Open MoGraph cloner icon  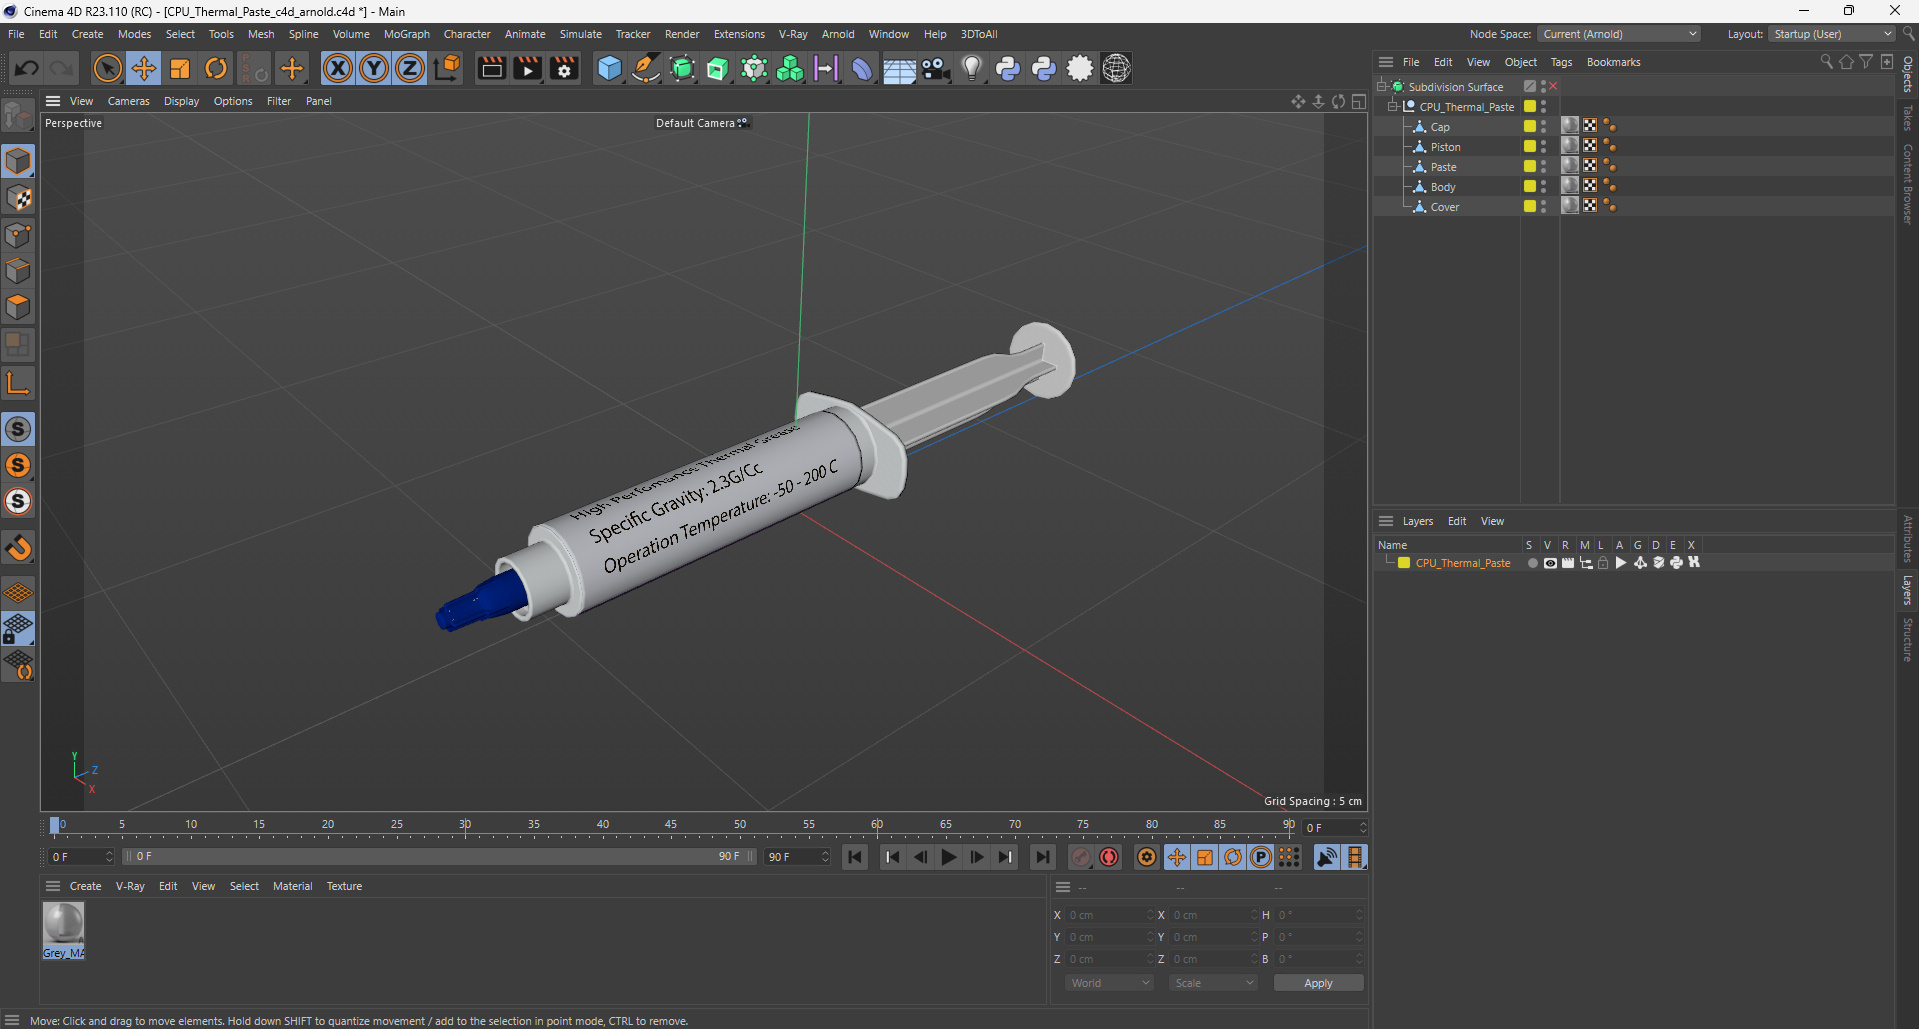coord(790,68)
